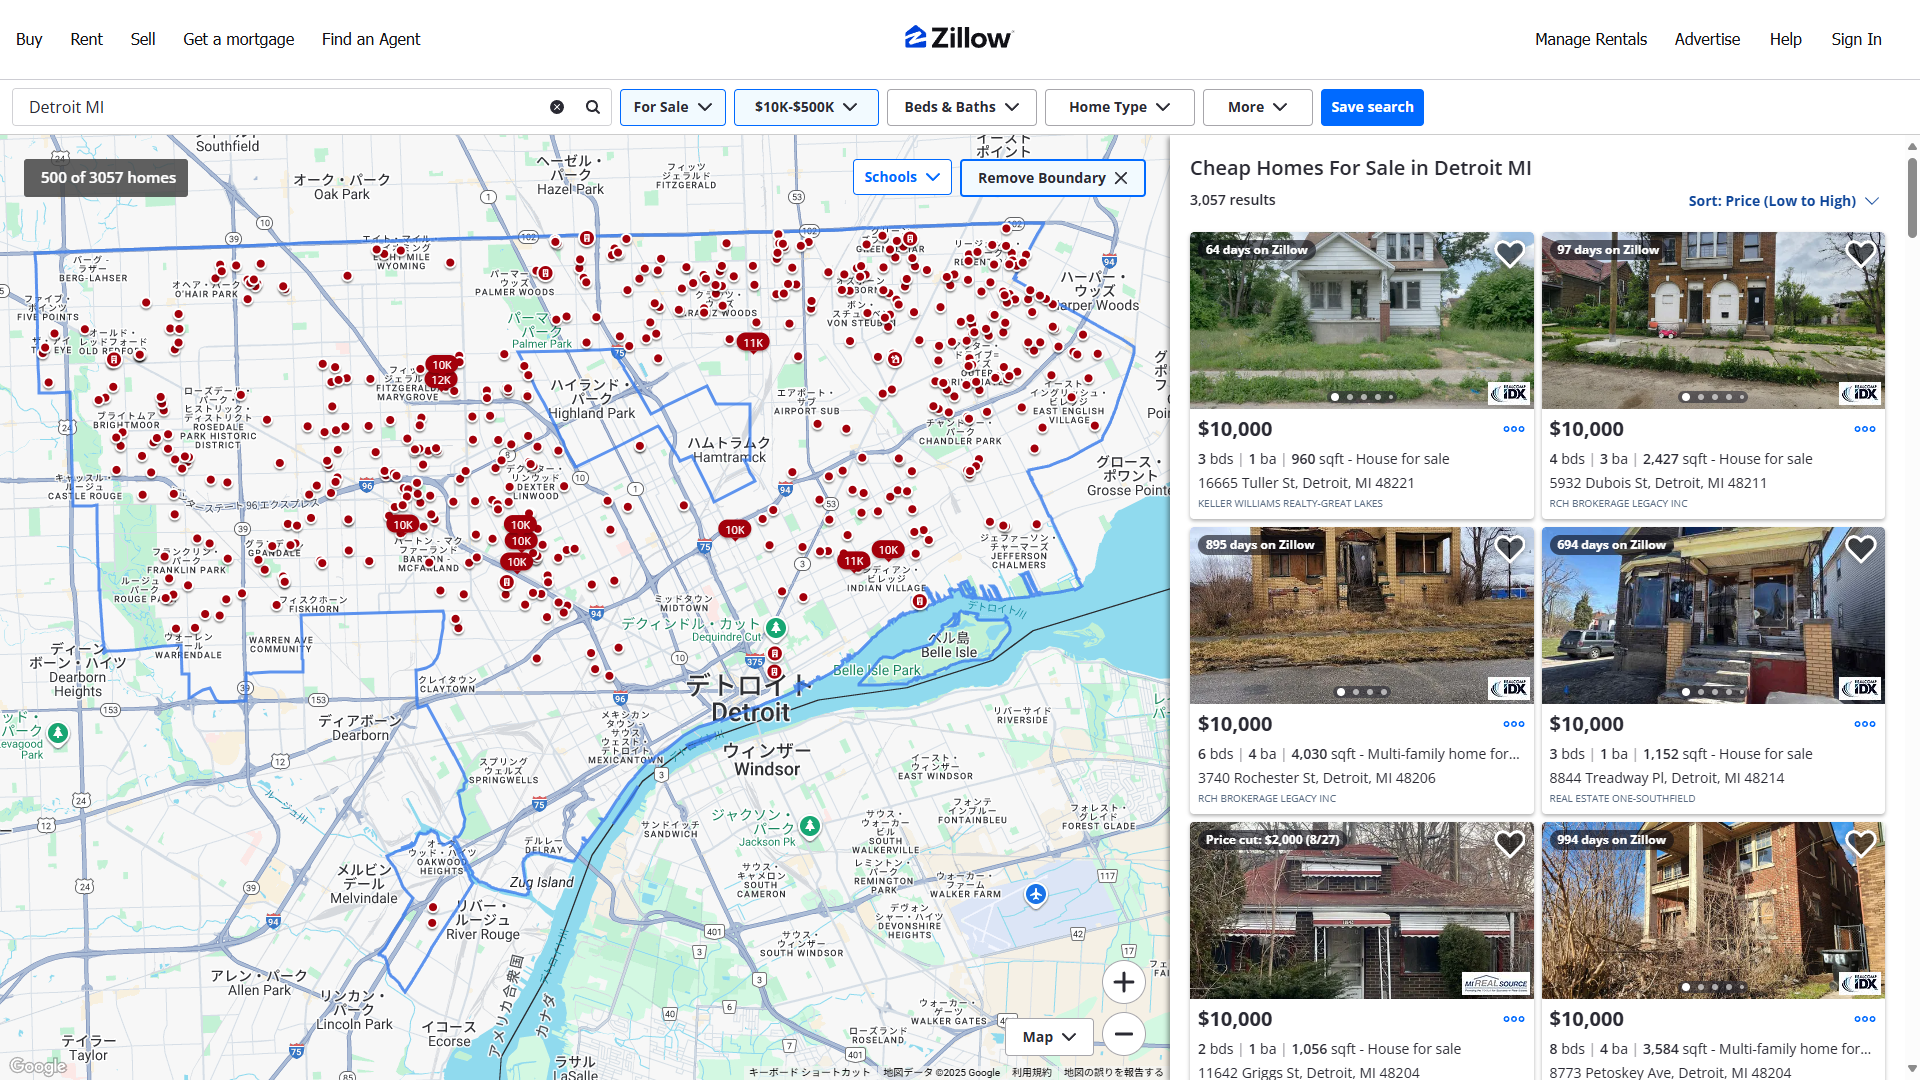Click the Sign In link

pos(1856,39)
